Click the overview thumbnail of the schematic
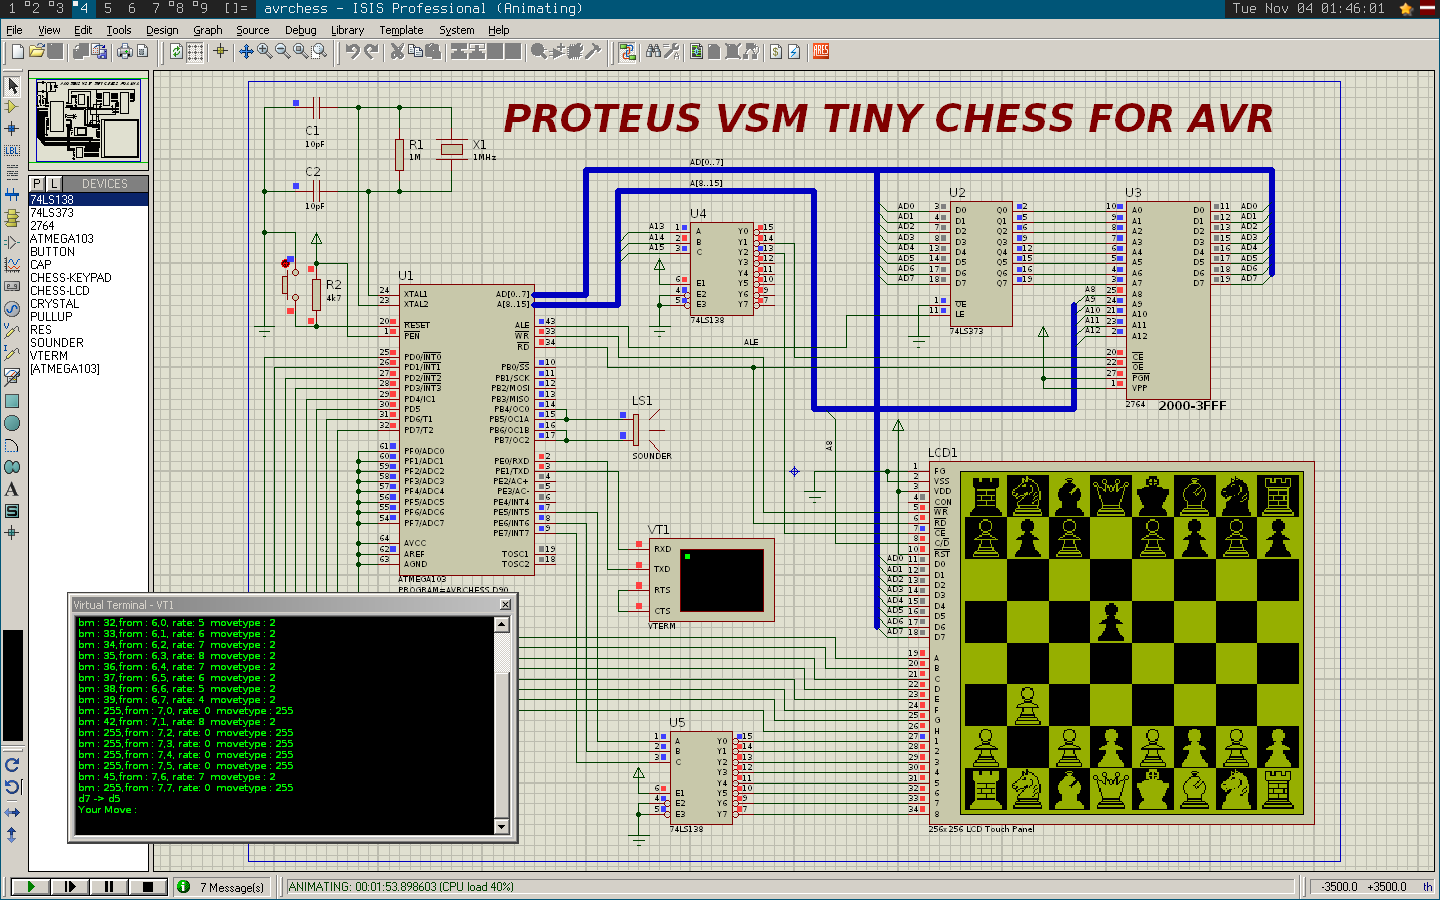Image resolution: width=1440 pixels, height=900 pixels. pos(89,120)
